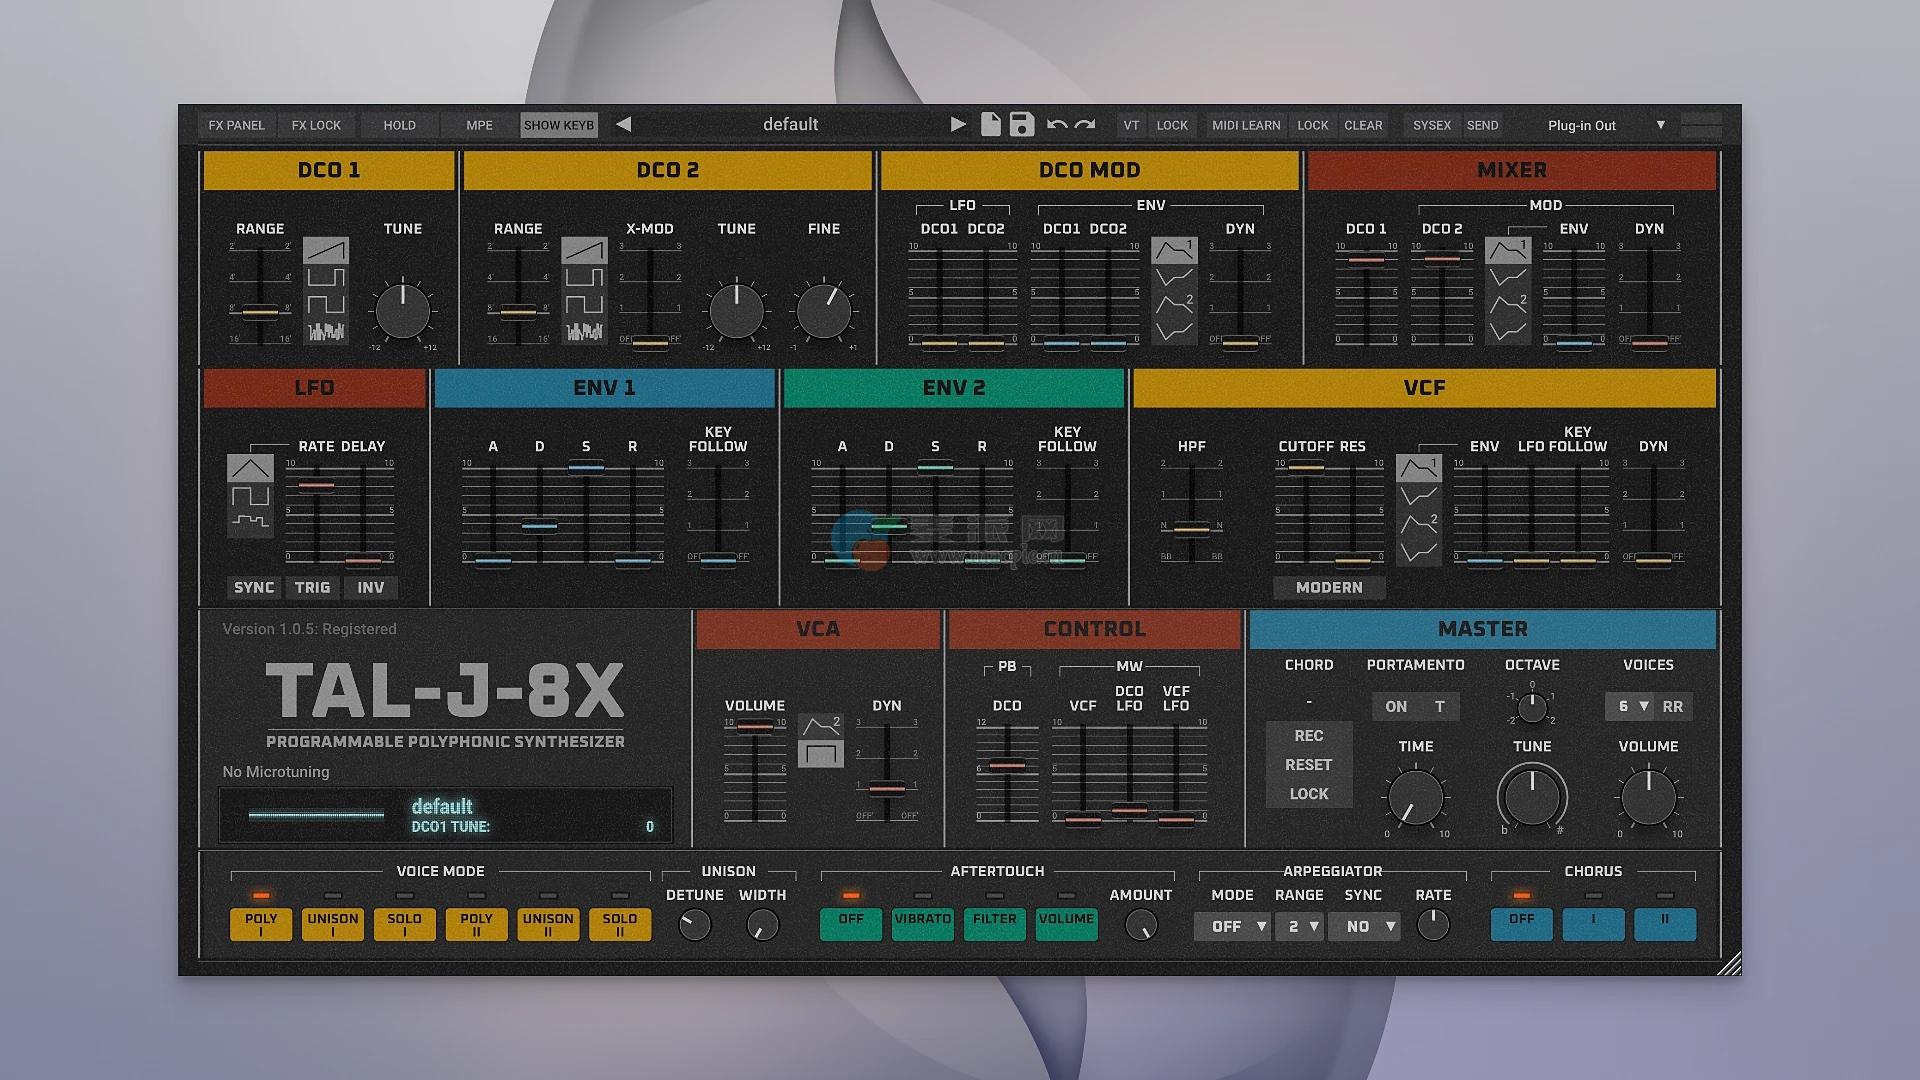Select DCO 1 sawtooth waveform icon
Viewport: 1920px width, 1080px height.
326,249
